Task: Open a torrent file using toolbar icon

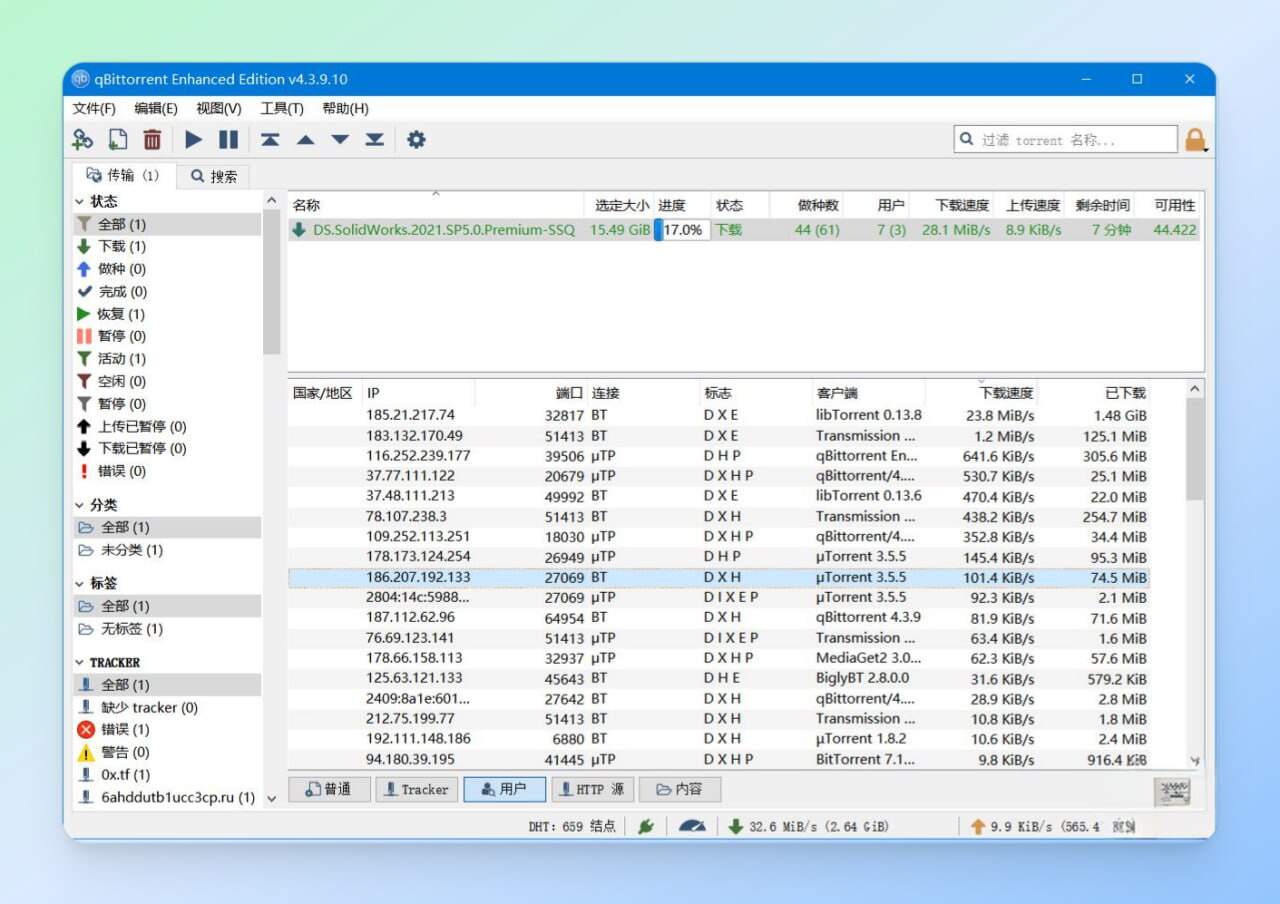Action: tap(117, 140)
